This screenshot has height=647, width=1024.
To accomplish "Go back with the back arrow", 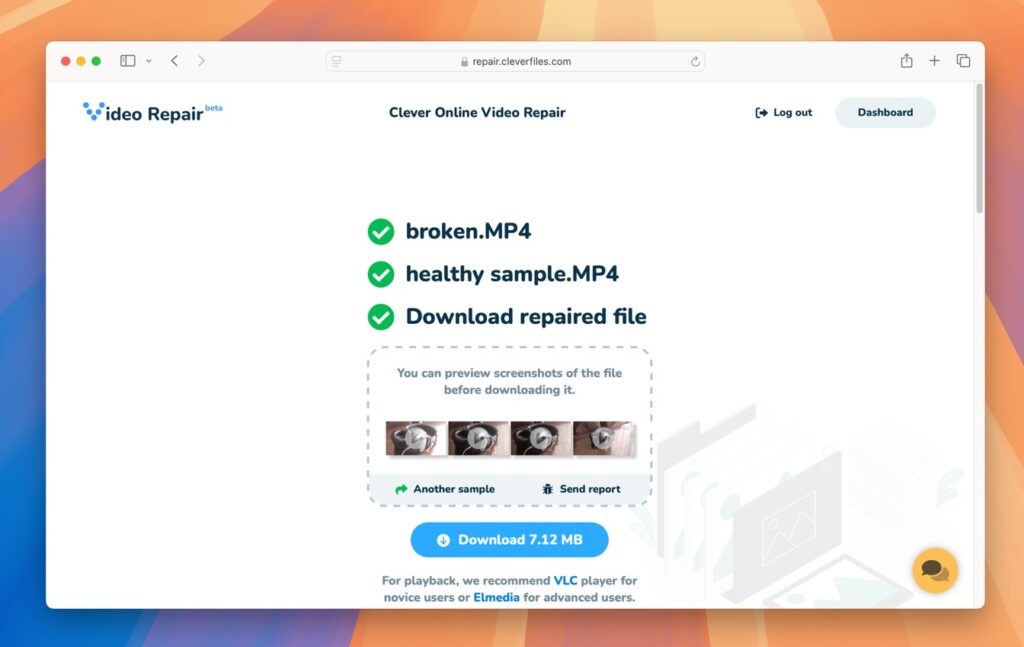I will coord(175,61).
